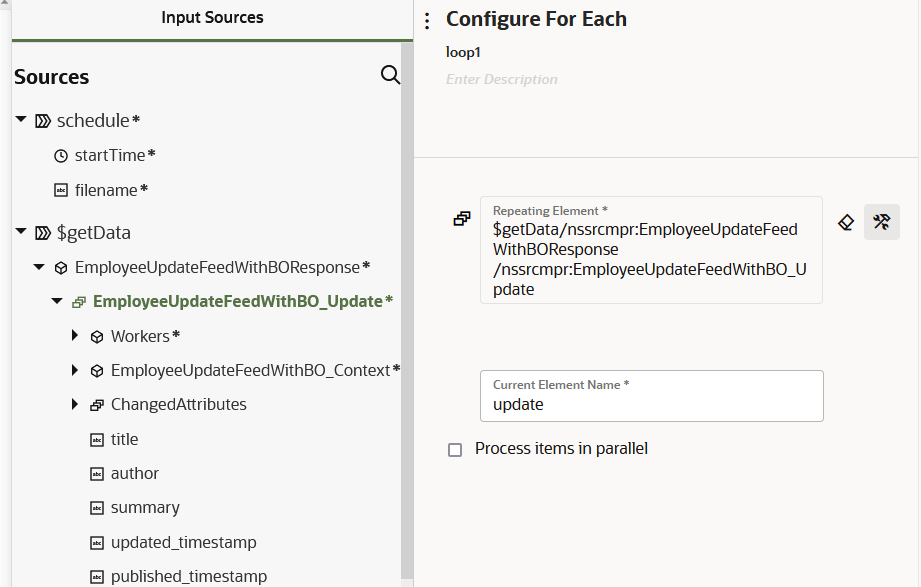
Task: Switch to the Input Sources tab
Action: click(x=212, y=18)
